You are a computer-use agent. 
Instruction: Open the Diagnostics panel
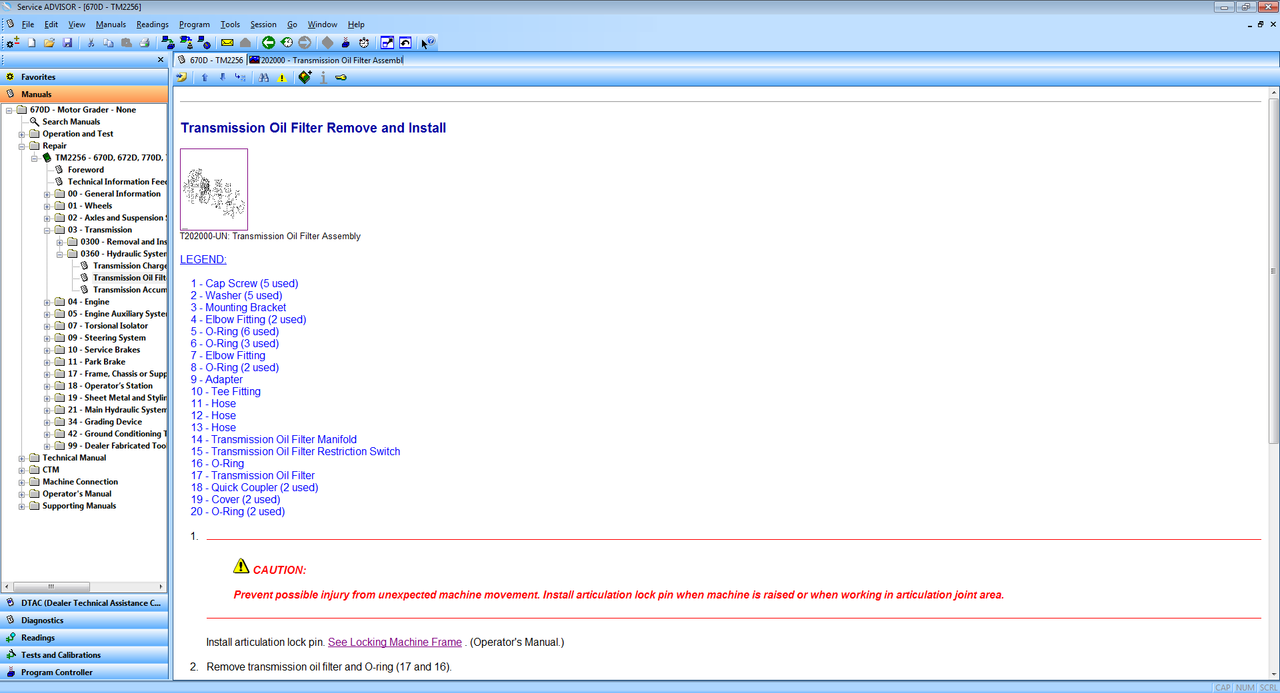point(84,620)
